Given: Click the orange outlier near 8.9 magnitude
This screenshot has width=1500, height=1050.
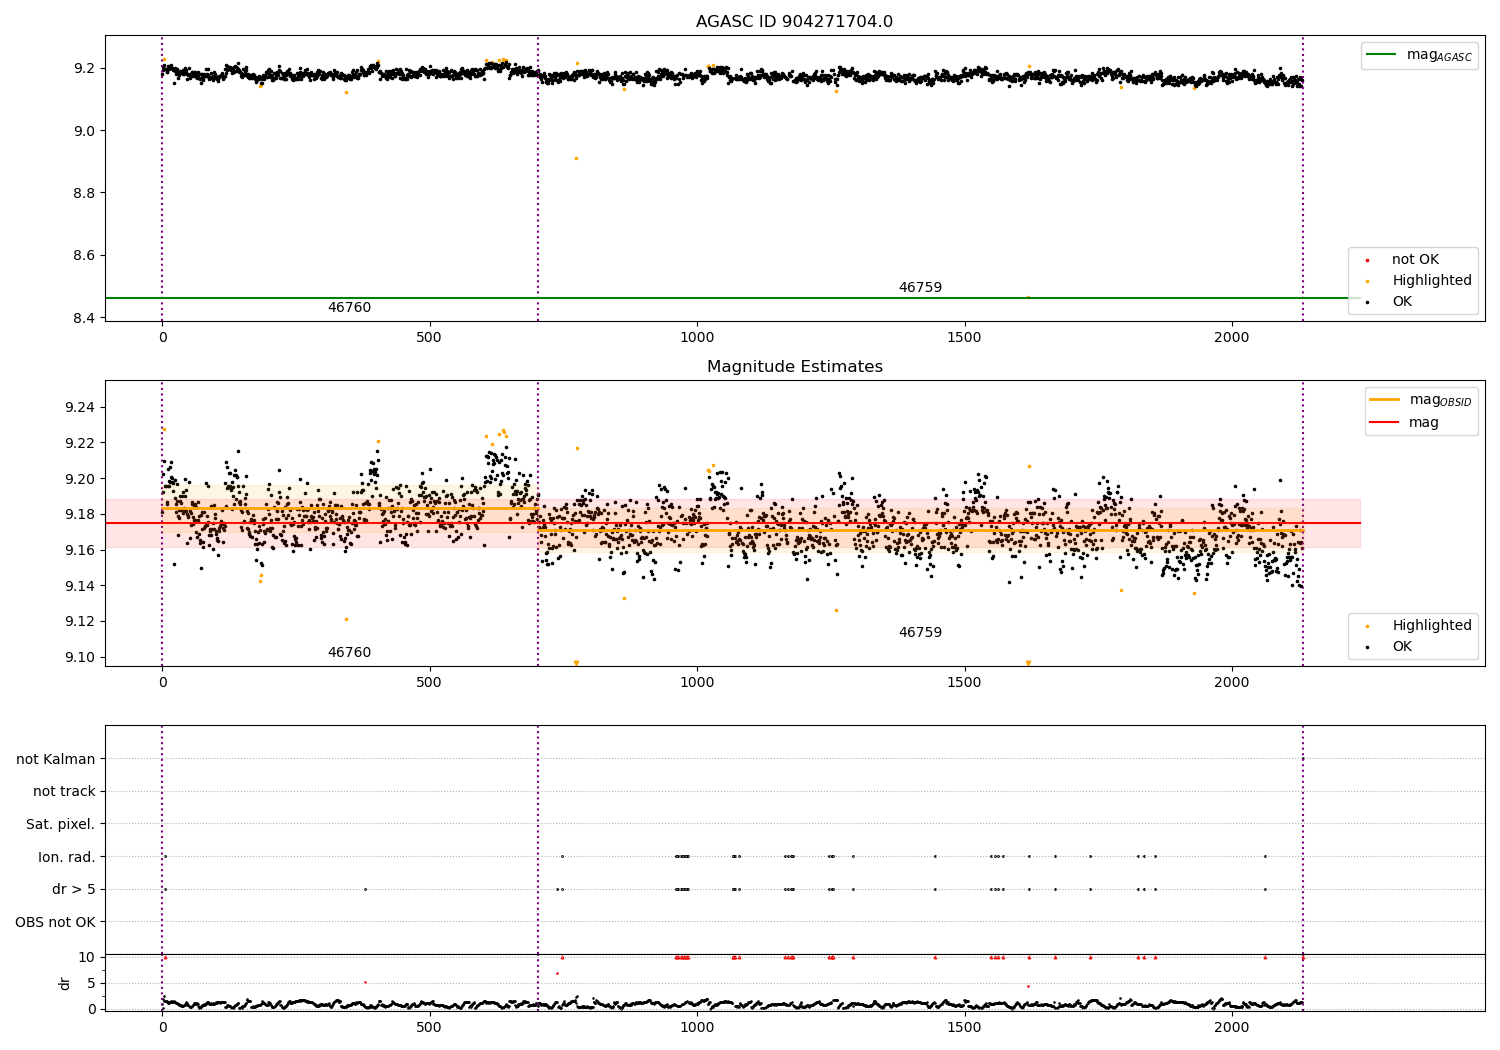Looking at the screenshot, I should click(576, 158).
